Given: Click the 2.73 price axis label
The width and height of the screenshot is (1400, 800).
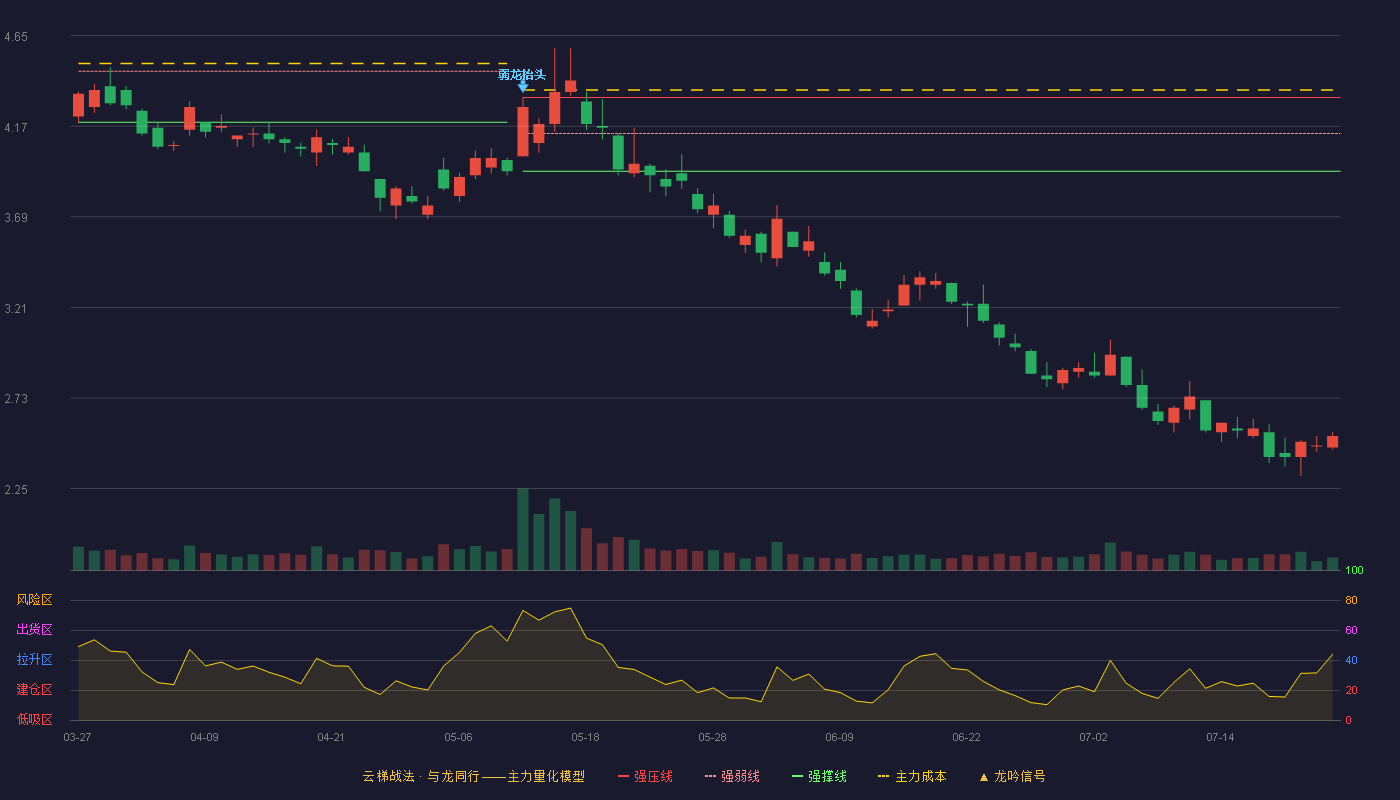Looking at the screenshot, I should 16,399.
